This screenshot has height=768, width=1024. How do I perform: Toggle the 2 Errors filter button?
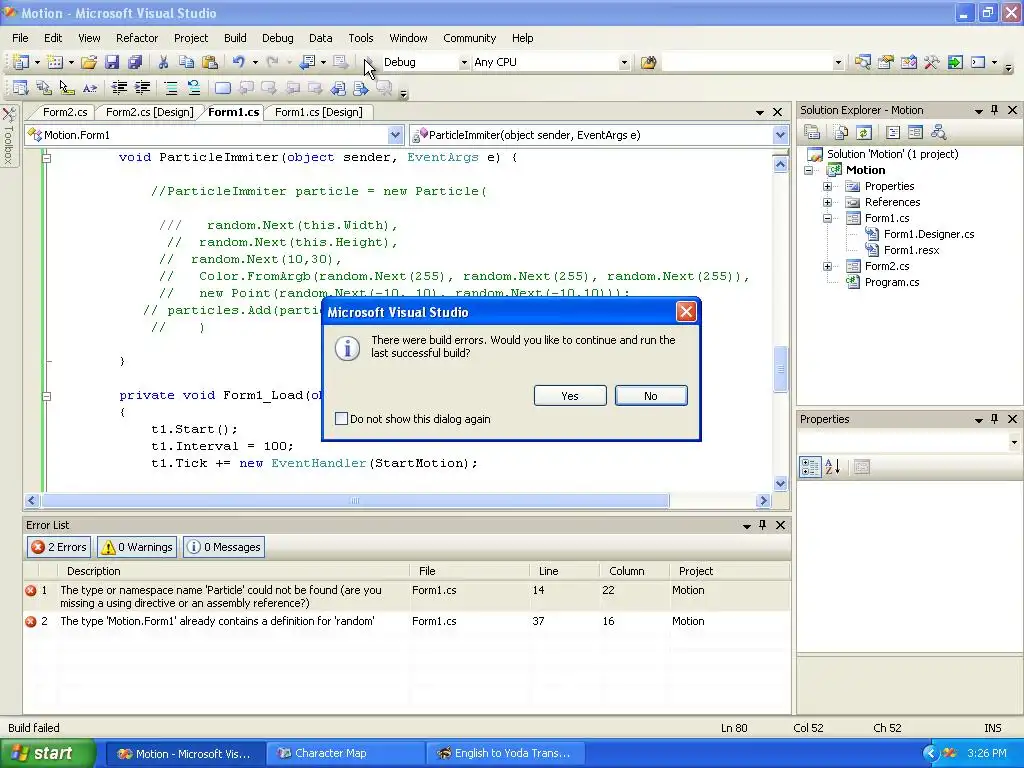59,547
